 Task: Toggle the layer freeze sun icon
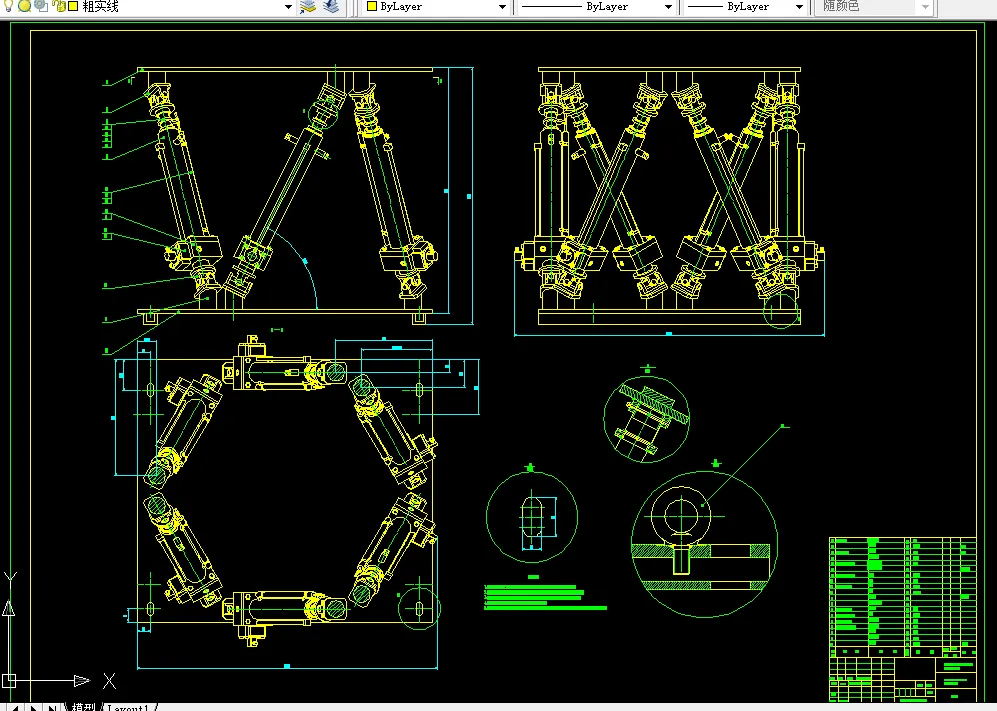[24, 6]
